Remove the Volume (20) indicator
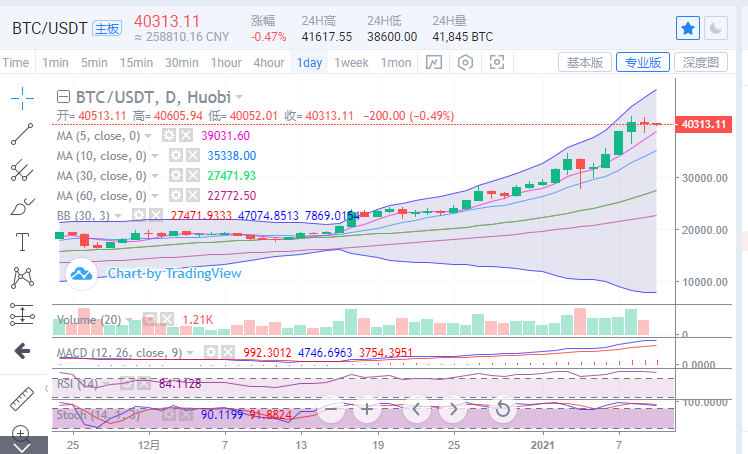The width and height of the screenshot is (748, 454). click(166, 320)
